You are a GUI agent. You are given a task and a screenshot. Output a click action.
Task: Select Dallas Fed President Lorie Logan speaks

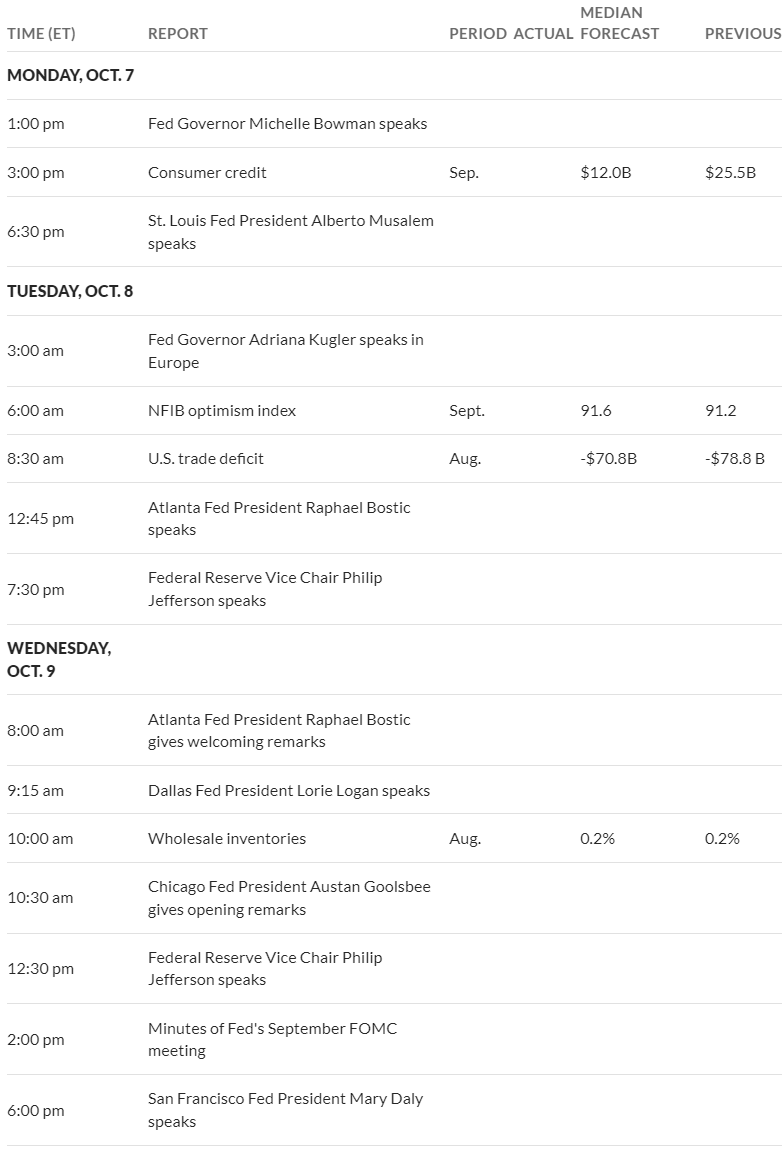coord(289,791)
